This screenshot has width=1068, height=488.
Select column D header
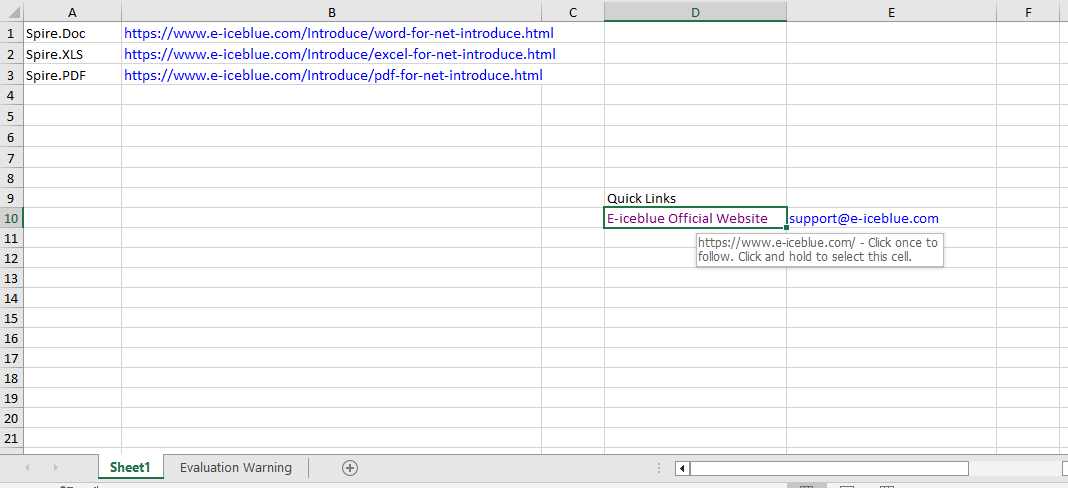(x=695, y=12)
